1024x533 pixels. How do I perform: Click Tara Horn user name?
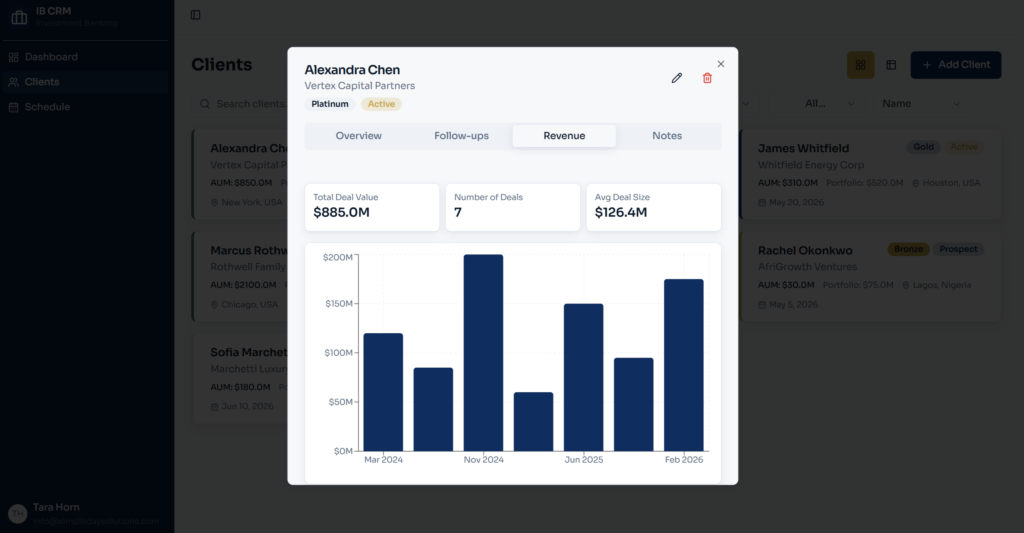(x=56, y=507)
